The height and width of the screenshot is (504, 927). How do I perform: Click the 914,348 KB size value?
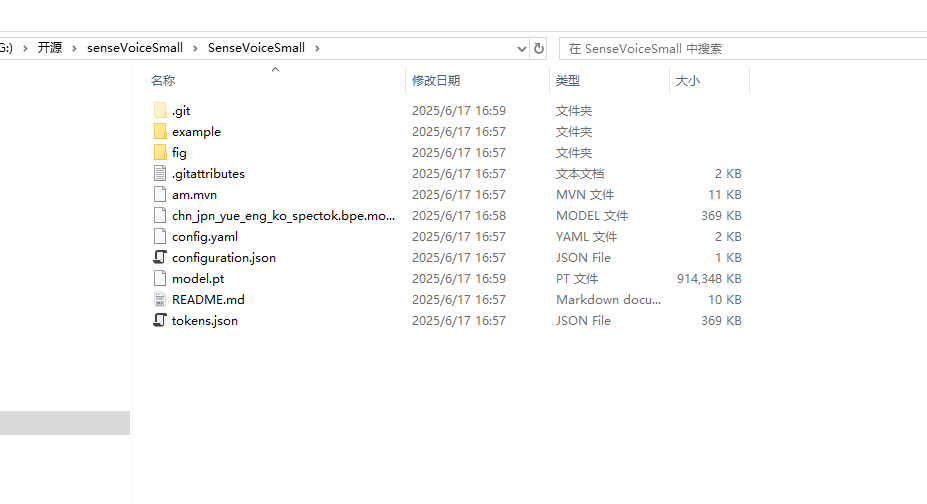(x=709, y=278)
